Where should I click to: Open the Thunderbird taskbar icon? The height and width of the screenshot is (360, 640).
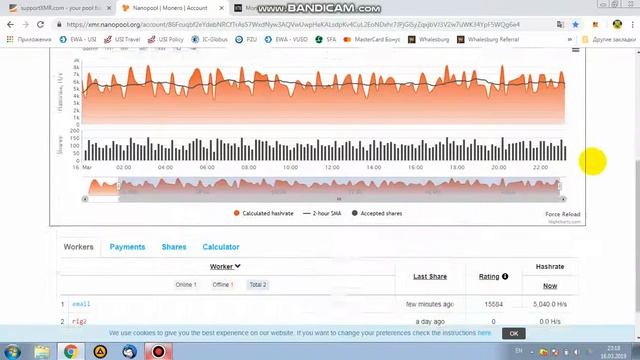coord(129,351)
